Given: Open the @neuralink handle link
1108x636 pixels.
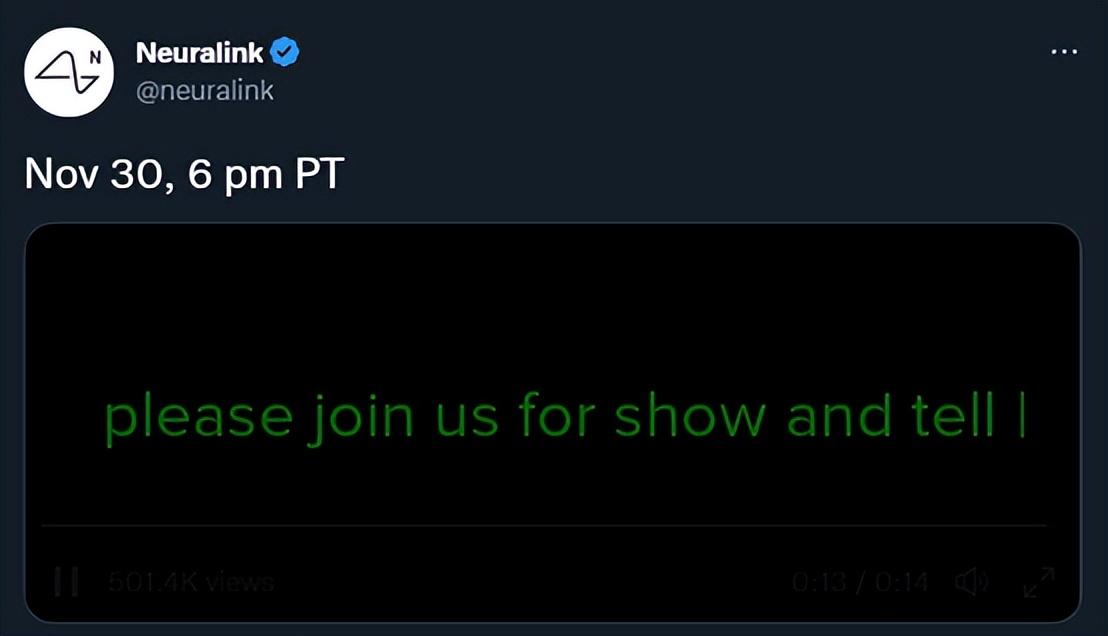Looking at the screenshot, I should click(x=205, y=91).
